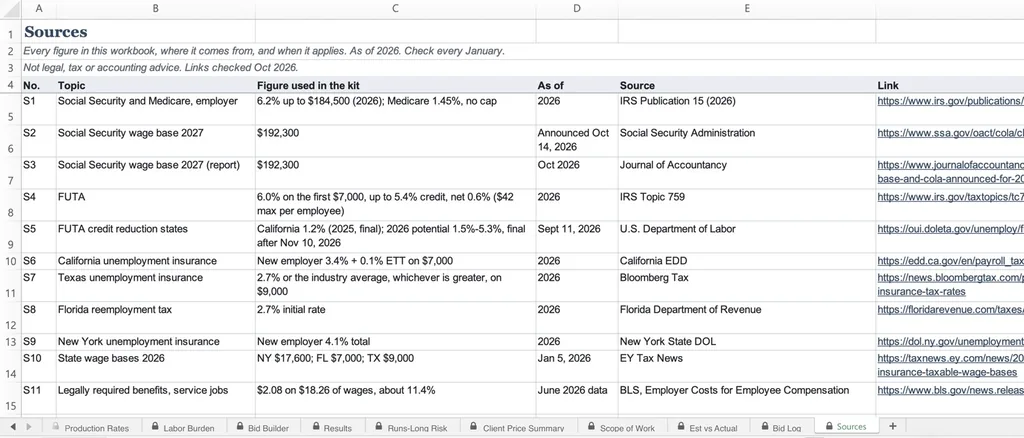1024x438 pixels.
Task: Open the edd.ca.gov payroll link
Action: coord(950,260)
